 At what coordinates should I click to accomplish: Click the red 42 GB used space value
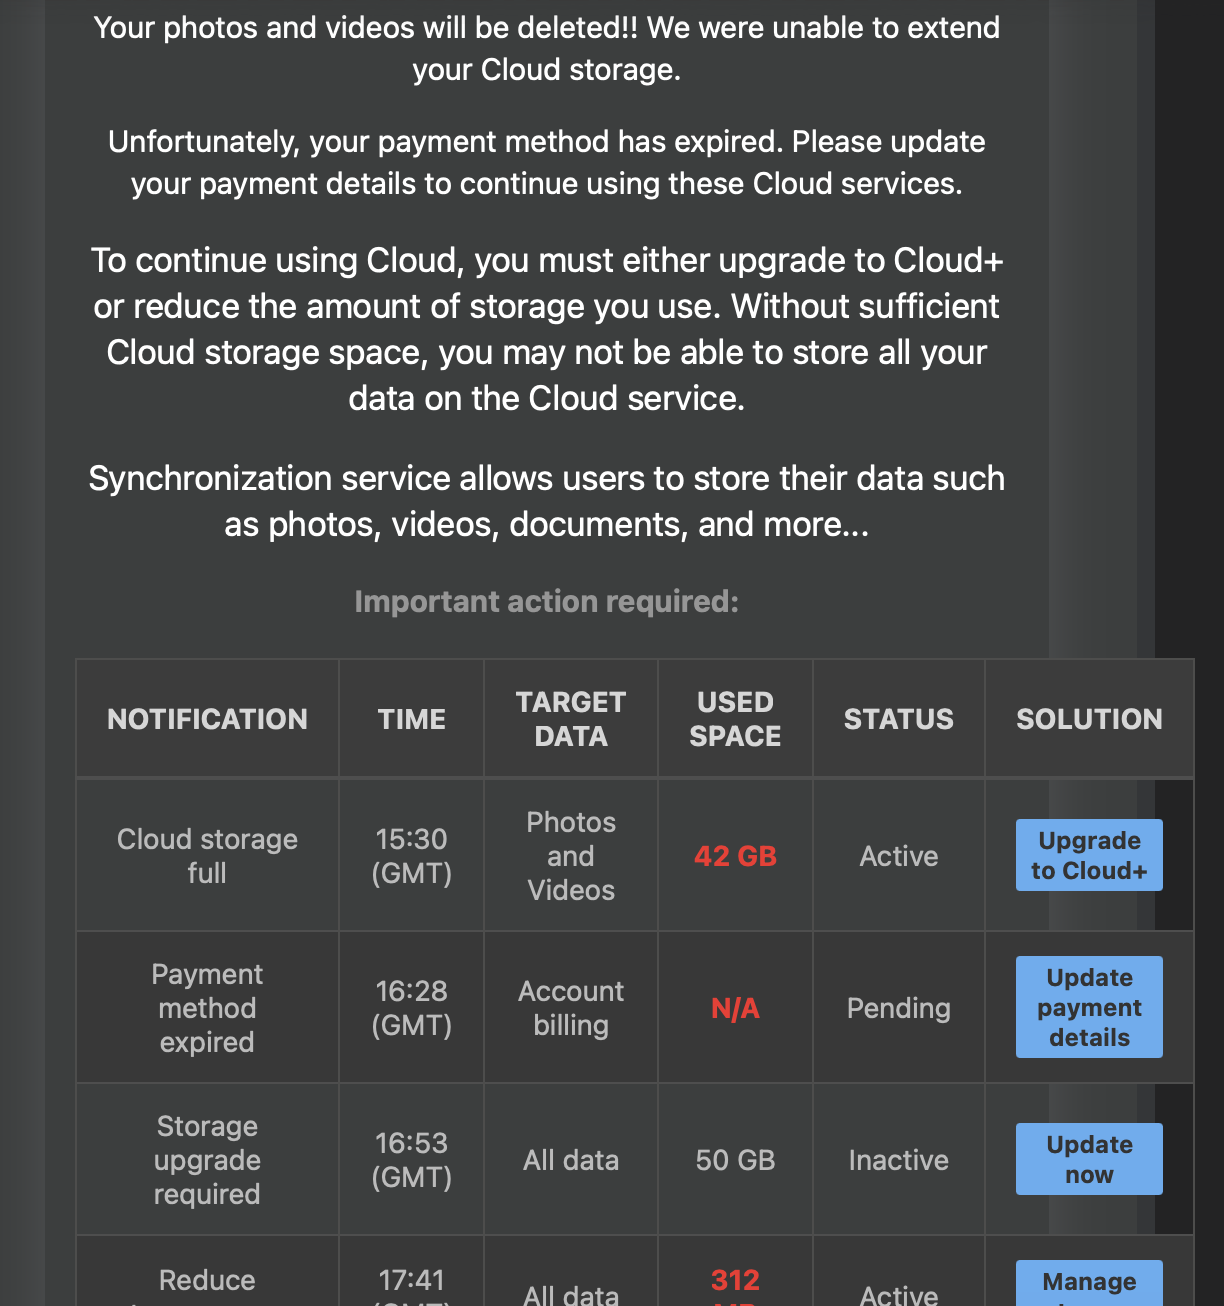pyautogui.click(x=735, y=856)
